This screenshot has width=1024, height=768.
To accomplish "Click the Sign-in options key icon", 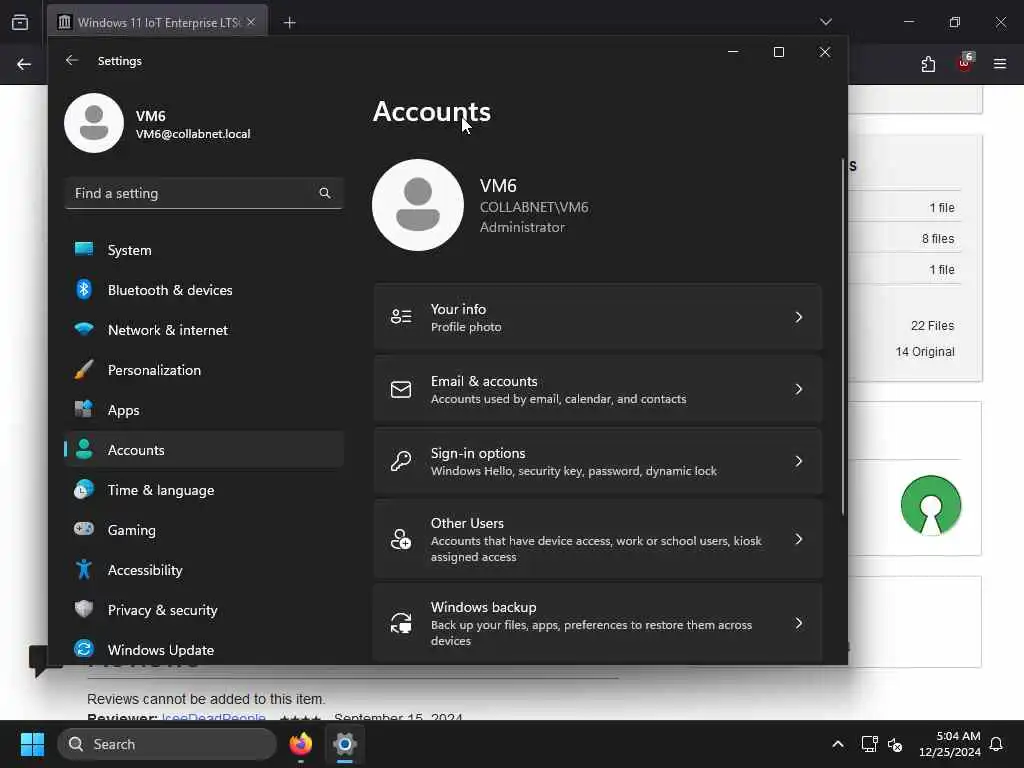I will tap(401, 461).
